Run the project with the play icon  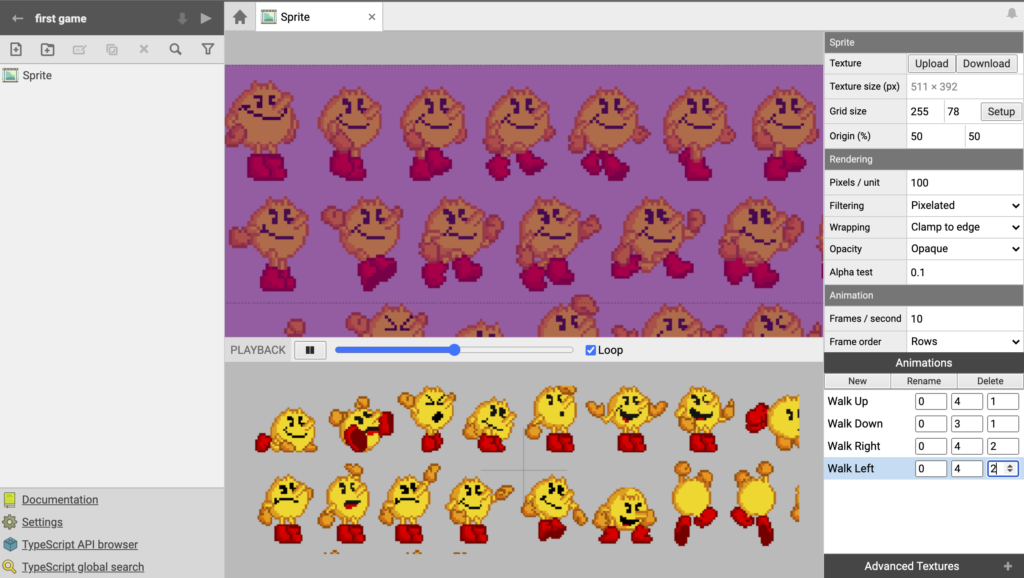tap(206, 18)
